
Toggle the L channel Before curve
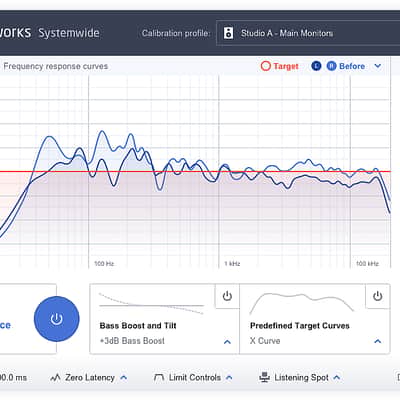tap(316, 66)
